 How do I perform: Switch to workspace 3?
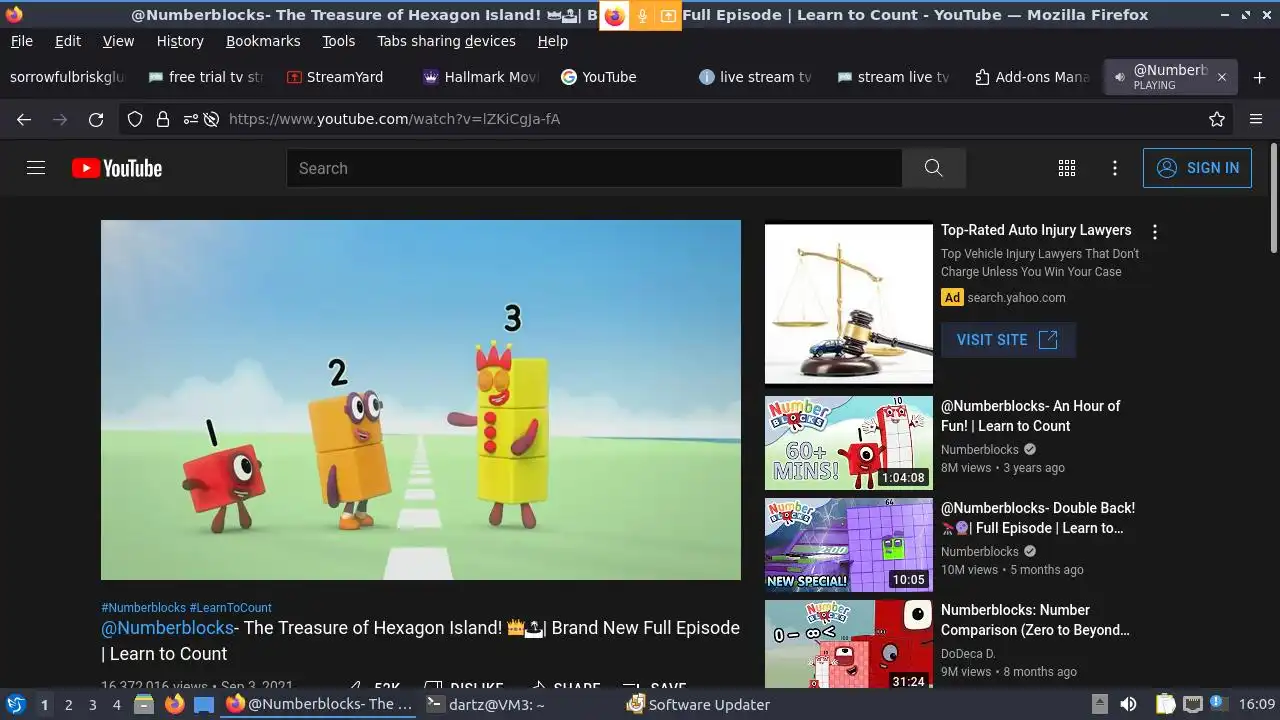[92, 705]
